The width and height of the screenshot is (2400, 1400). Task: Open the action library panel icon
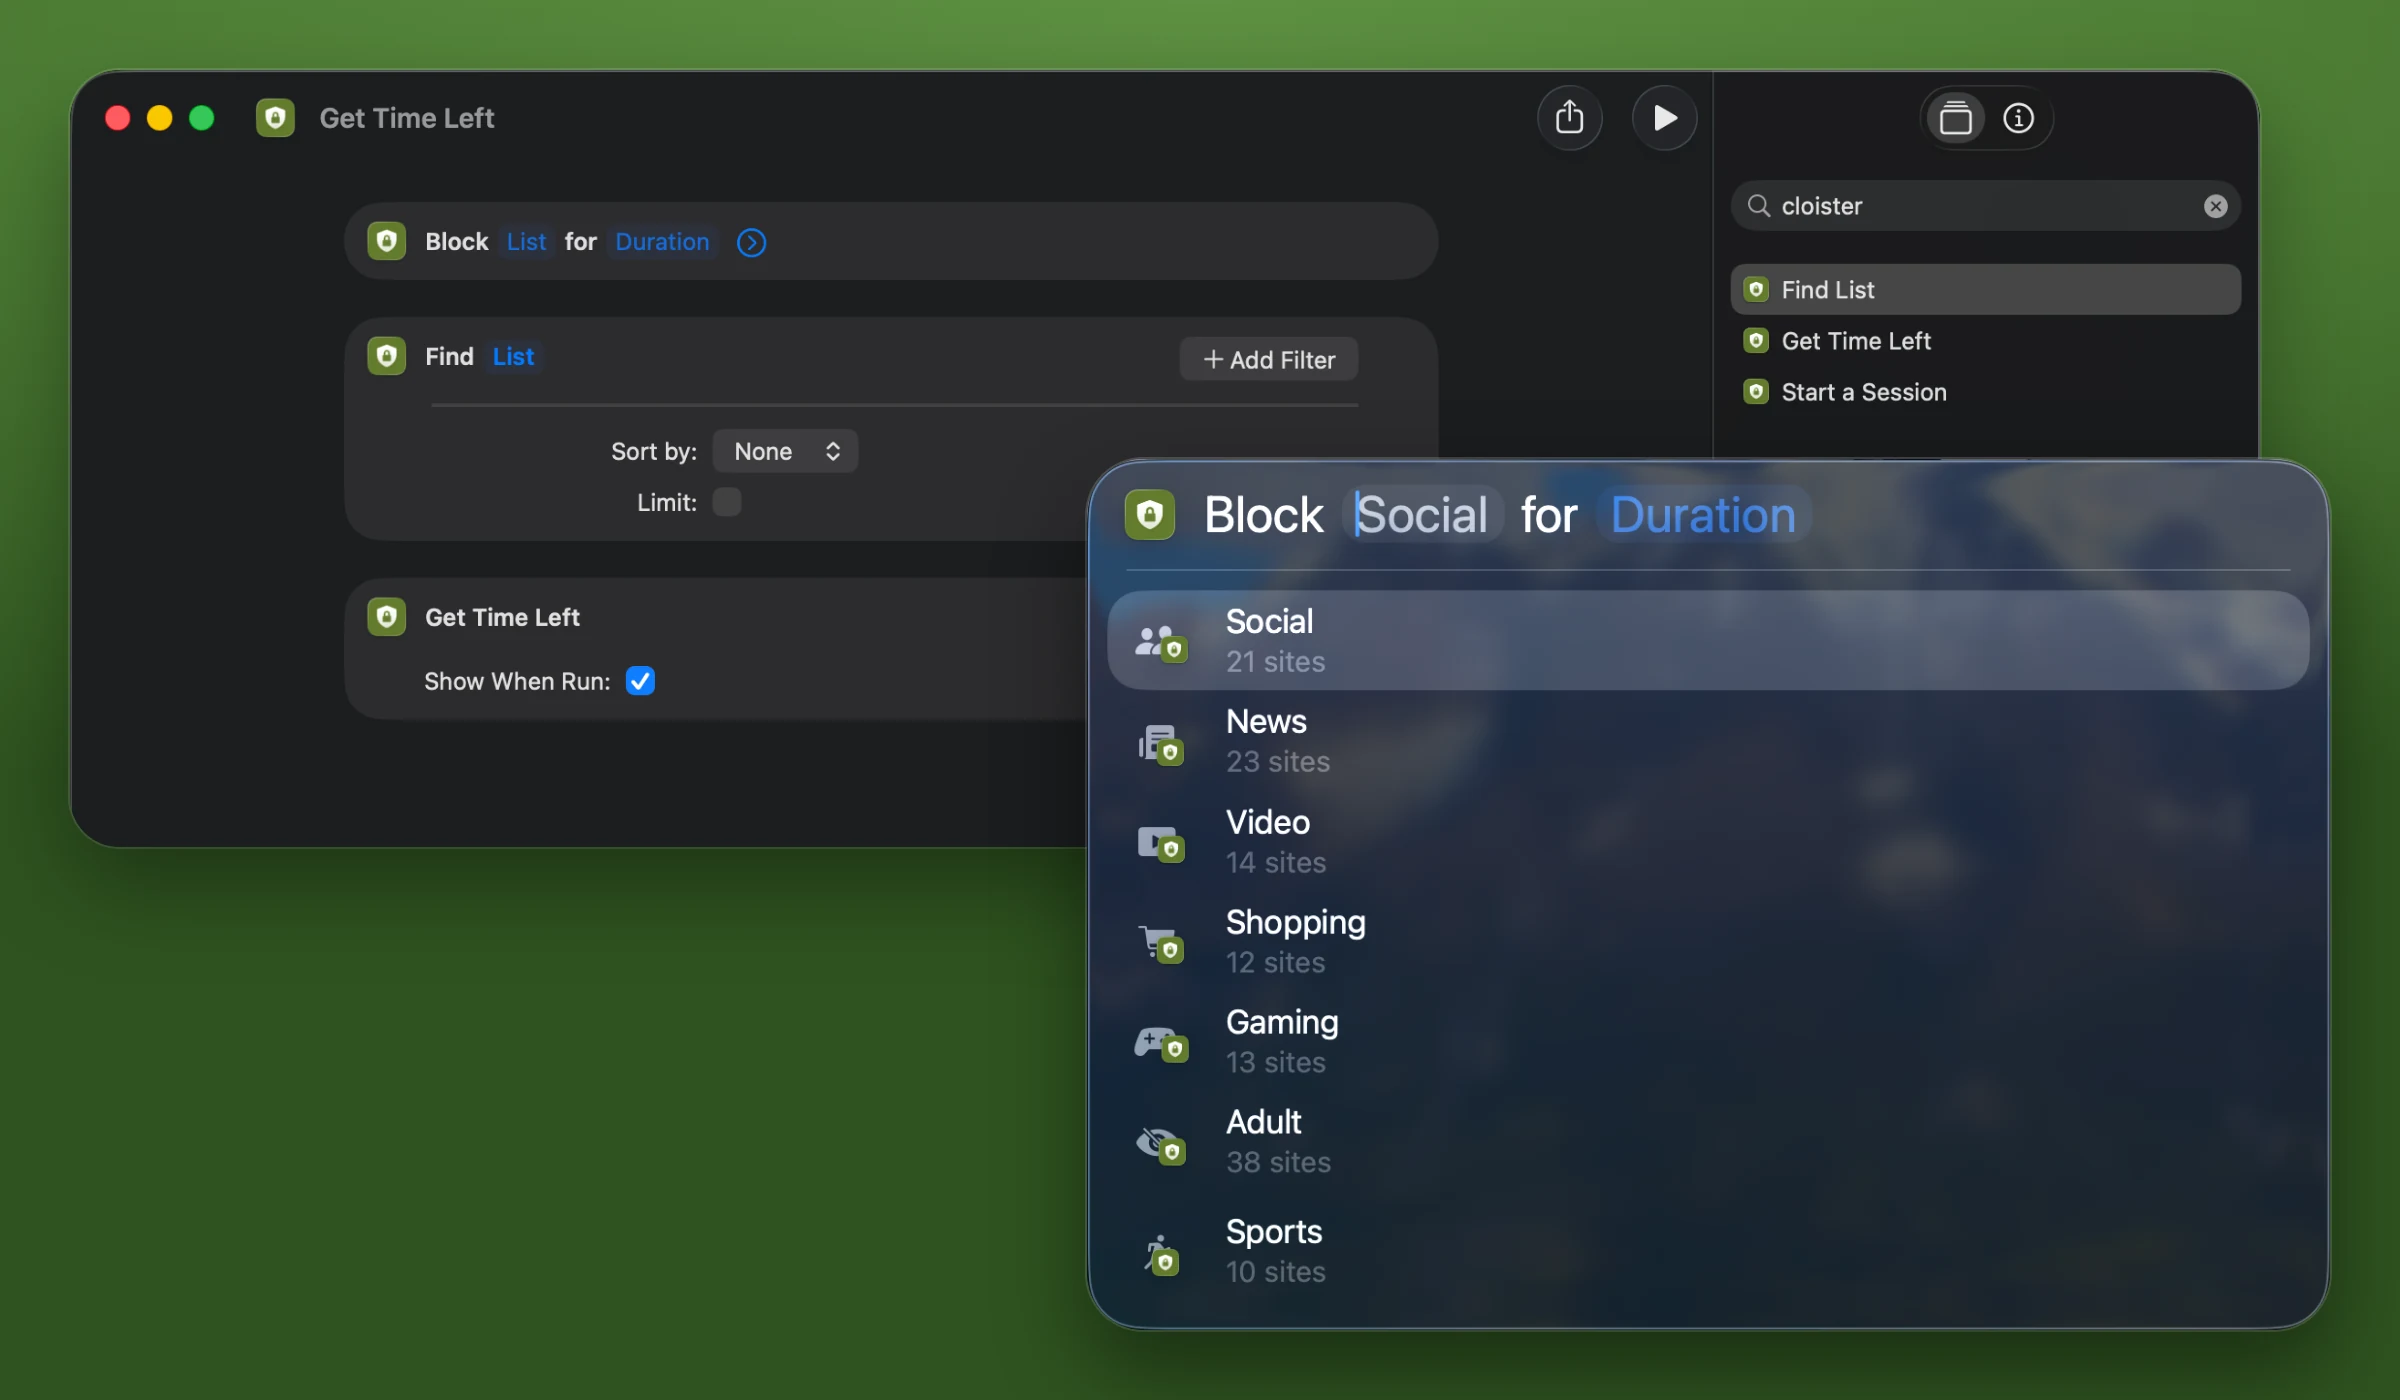(x=1955, y=118)
